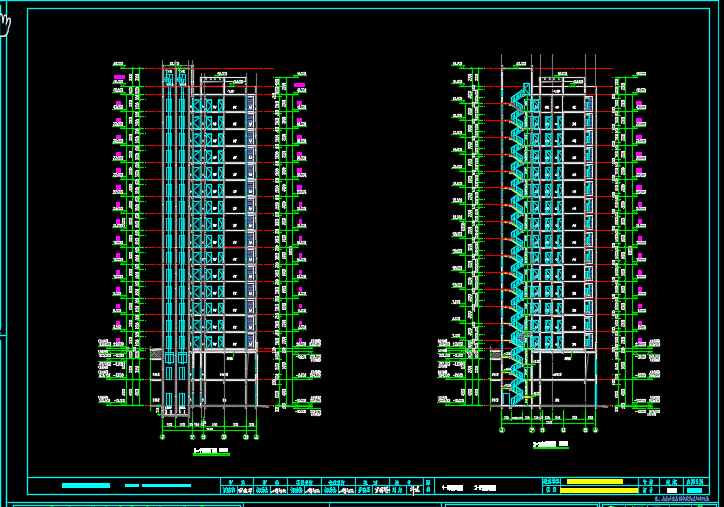Screen dimensions: 724x507
Task: Select the lower yellow bar in title block
Action: (599, 490)
